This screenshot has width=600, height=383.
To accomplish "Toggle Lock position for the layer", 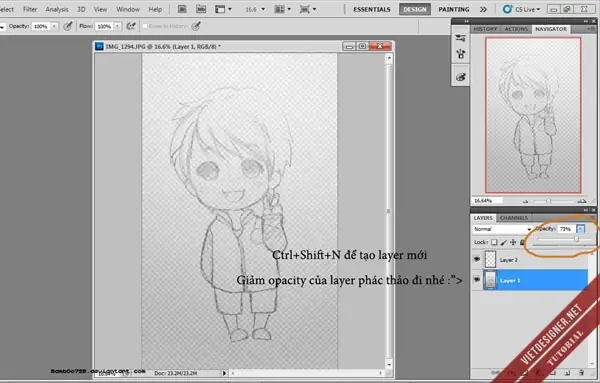I will 513,242.
